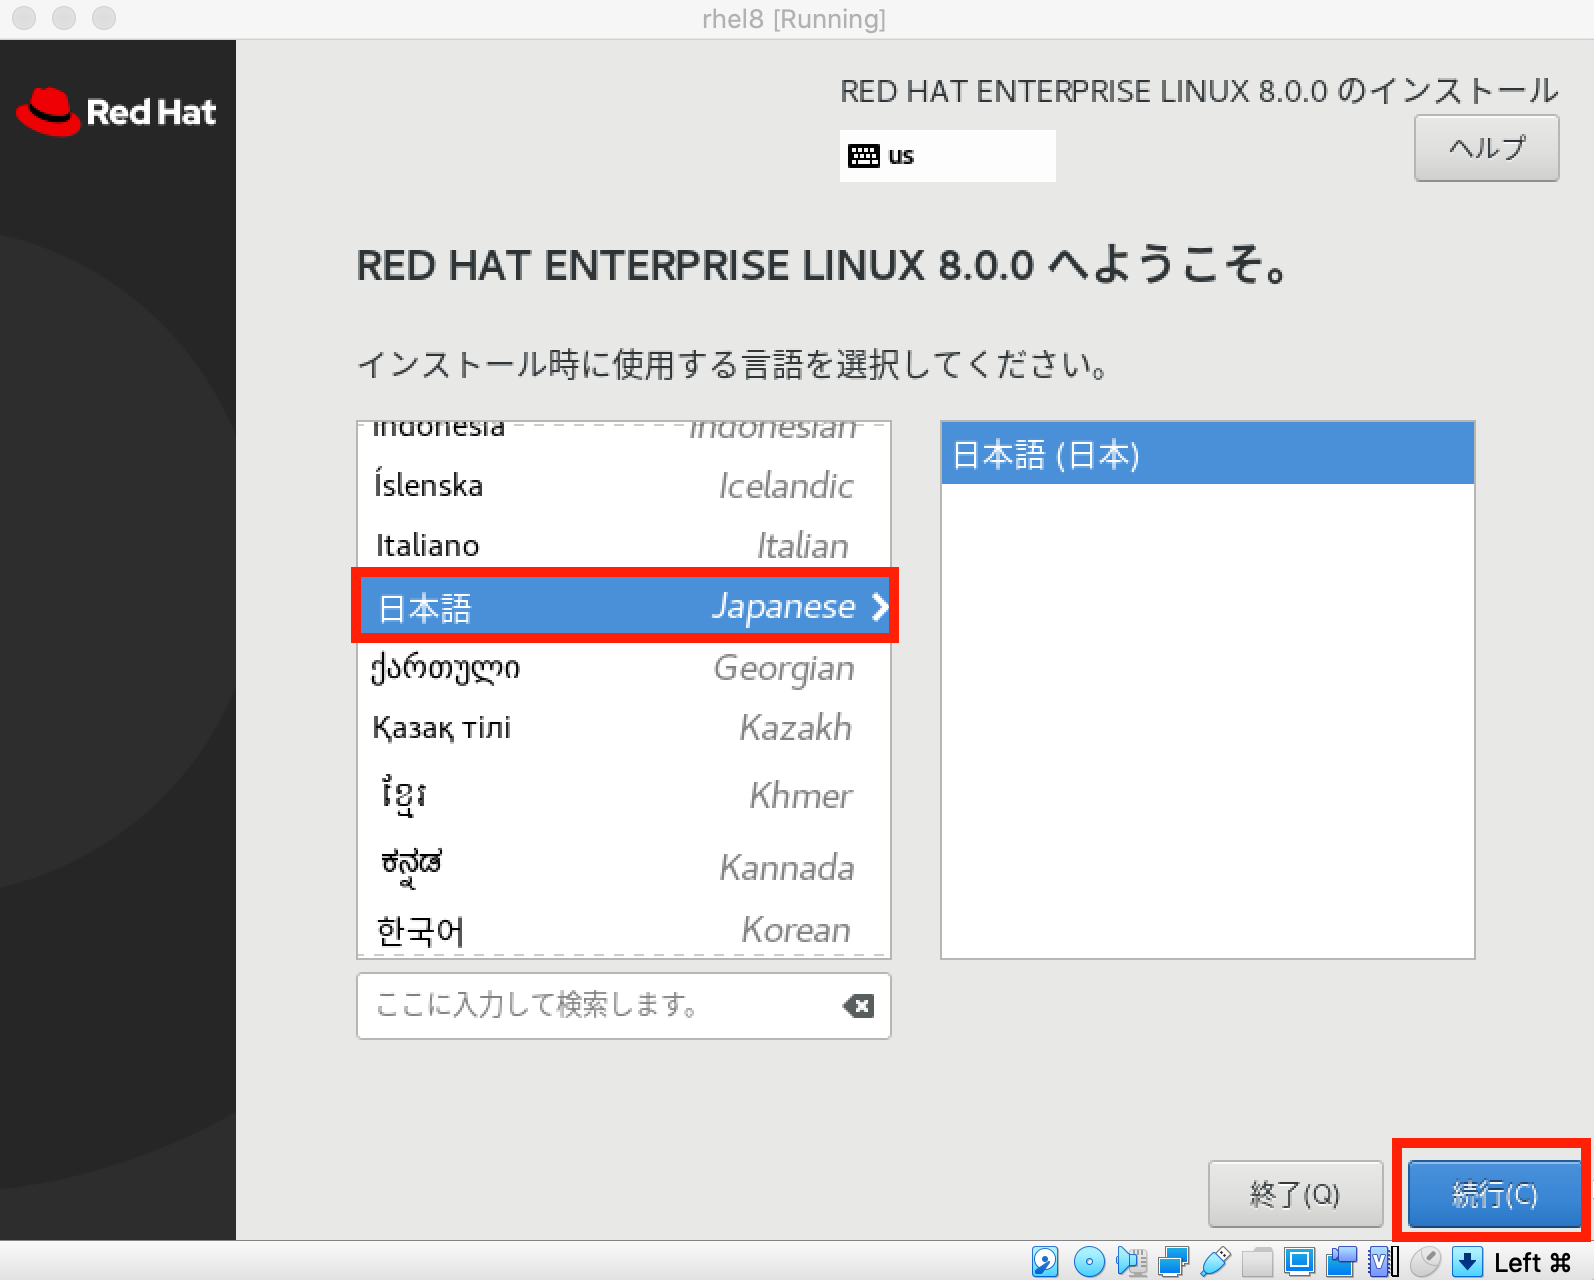Screen dimensions: 1594x1280
Task: Select Қазақ тілі Kazakh language
Action: pyautogui.click(x=623, y=728)
